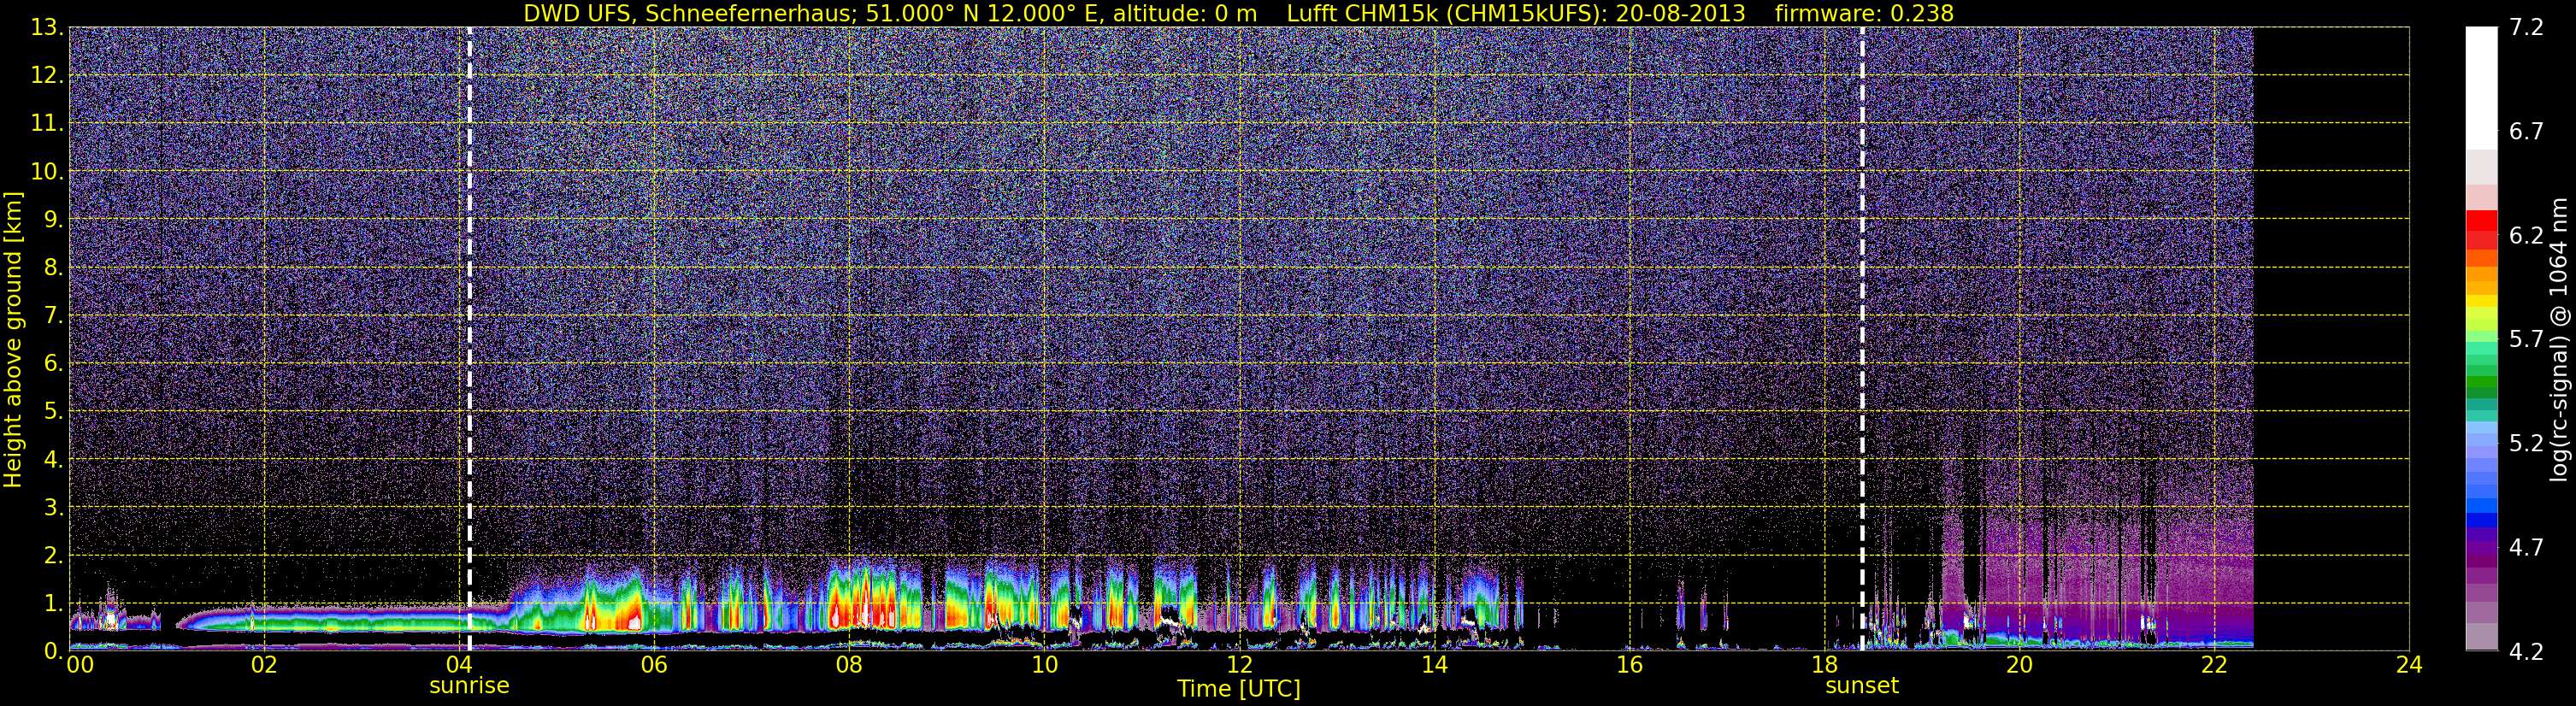Click the colorbar value '5.7'
Screen dimensions: 2576x706
coord(2526,340)
